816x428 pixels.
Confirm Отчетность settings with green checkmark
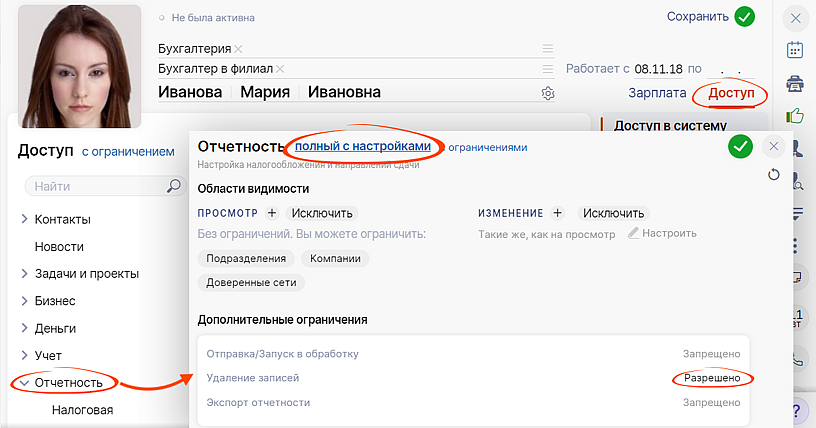[x=740, y=147]
